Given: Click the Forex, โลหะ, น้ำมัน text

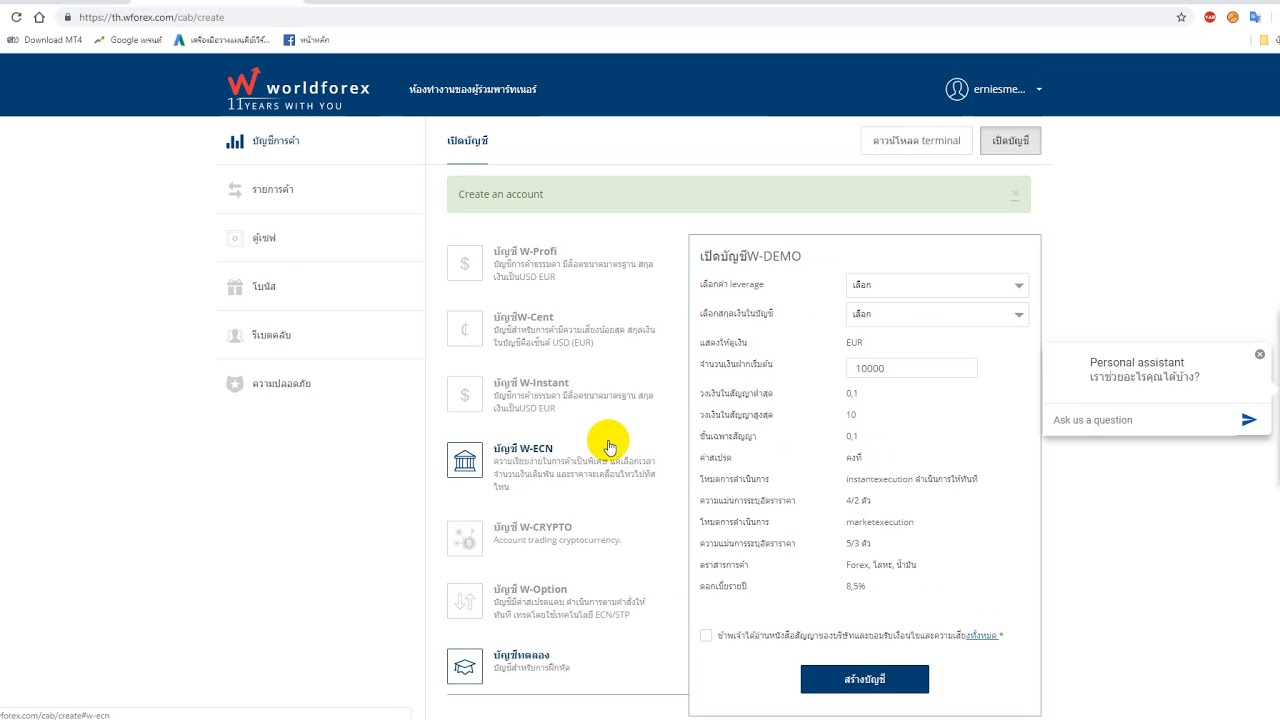Looking at the screenshot, I should [881, 565].
